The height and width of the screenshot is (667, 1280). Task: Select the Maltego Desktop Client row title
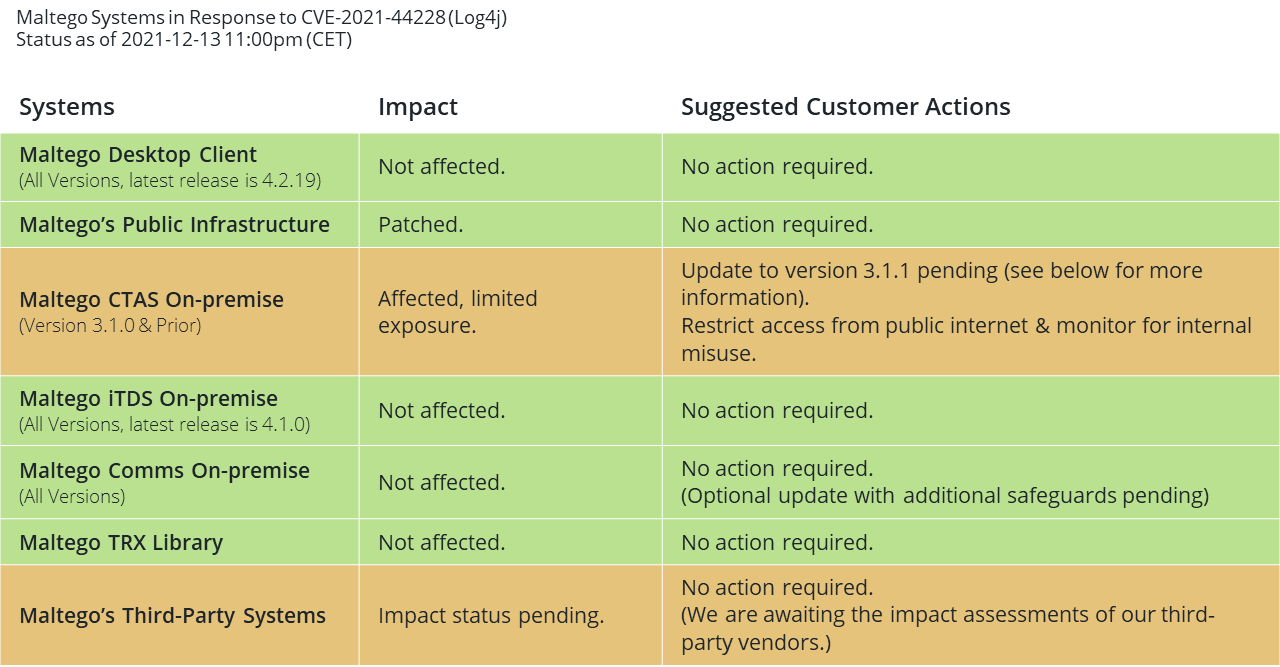pos(138,155)
